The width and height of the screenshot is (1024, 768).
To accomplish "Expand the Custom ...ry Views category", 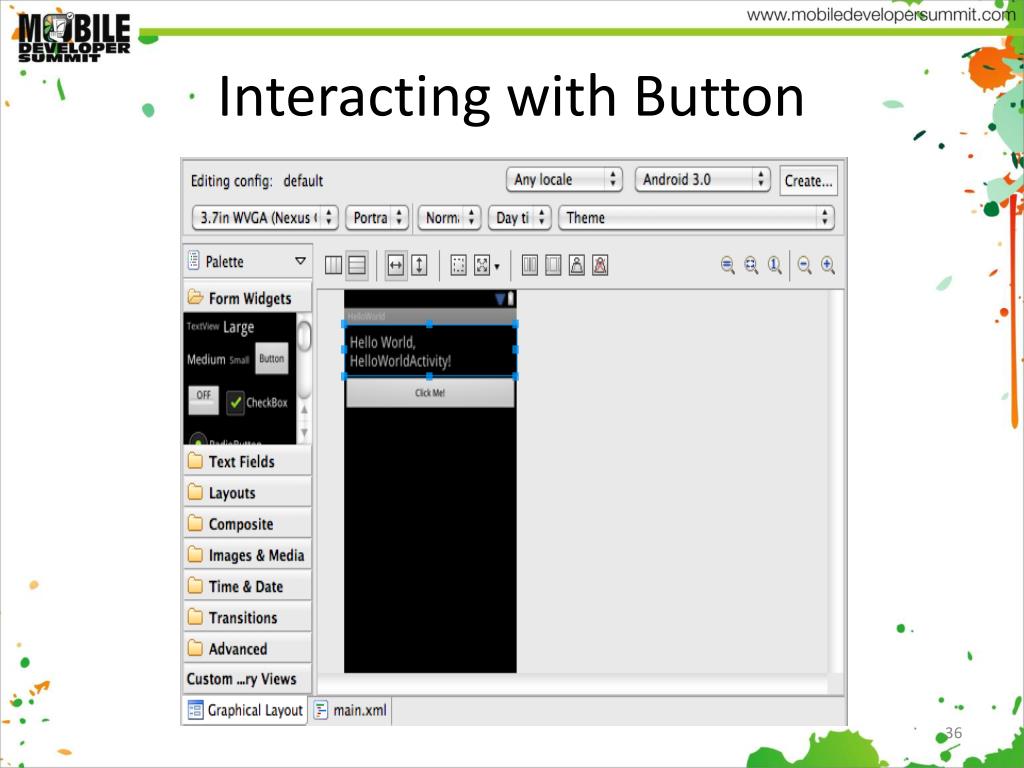I will click(248, 679).
